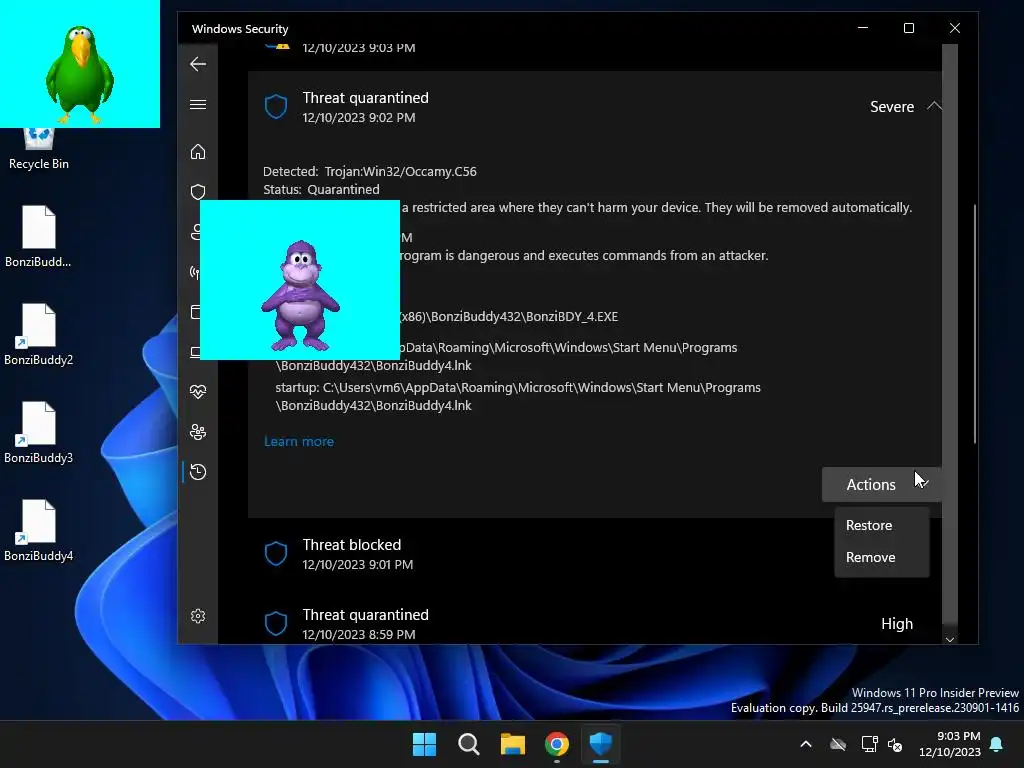Click the muted volume tray icon
This screenshot has width=1024, height=768.
tap(895, 744)
